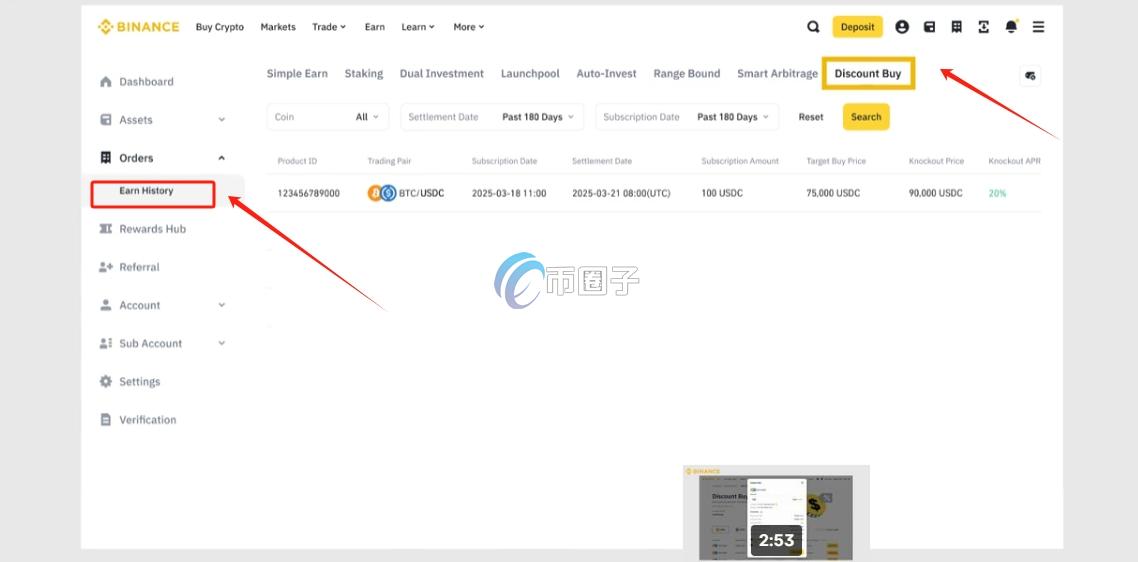Open the Markets menu item
Image resolution: width=1138 pixels, height=562 pixels.
(x=278, y=27)
